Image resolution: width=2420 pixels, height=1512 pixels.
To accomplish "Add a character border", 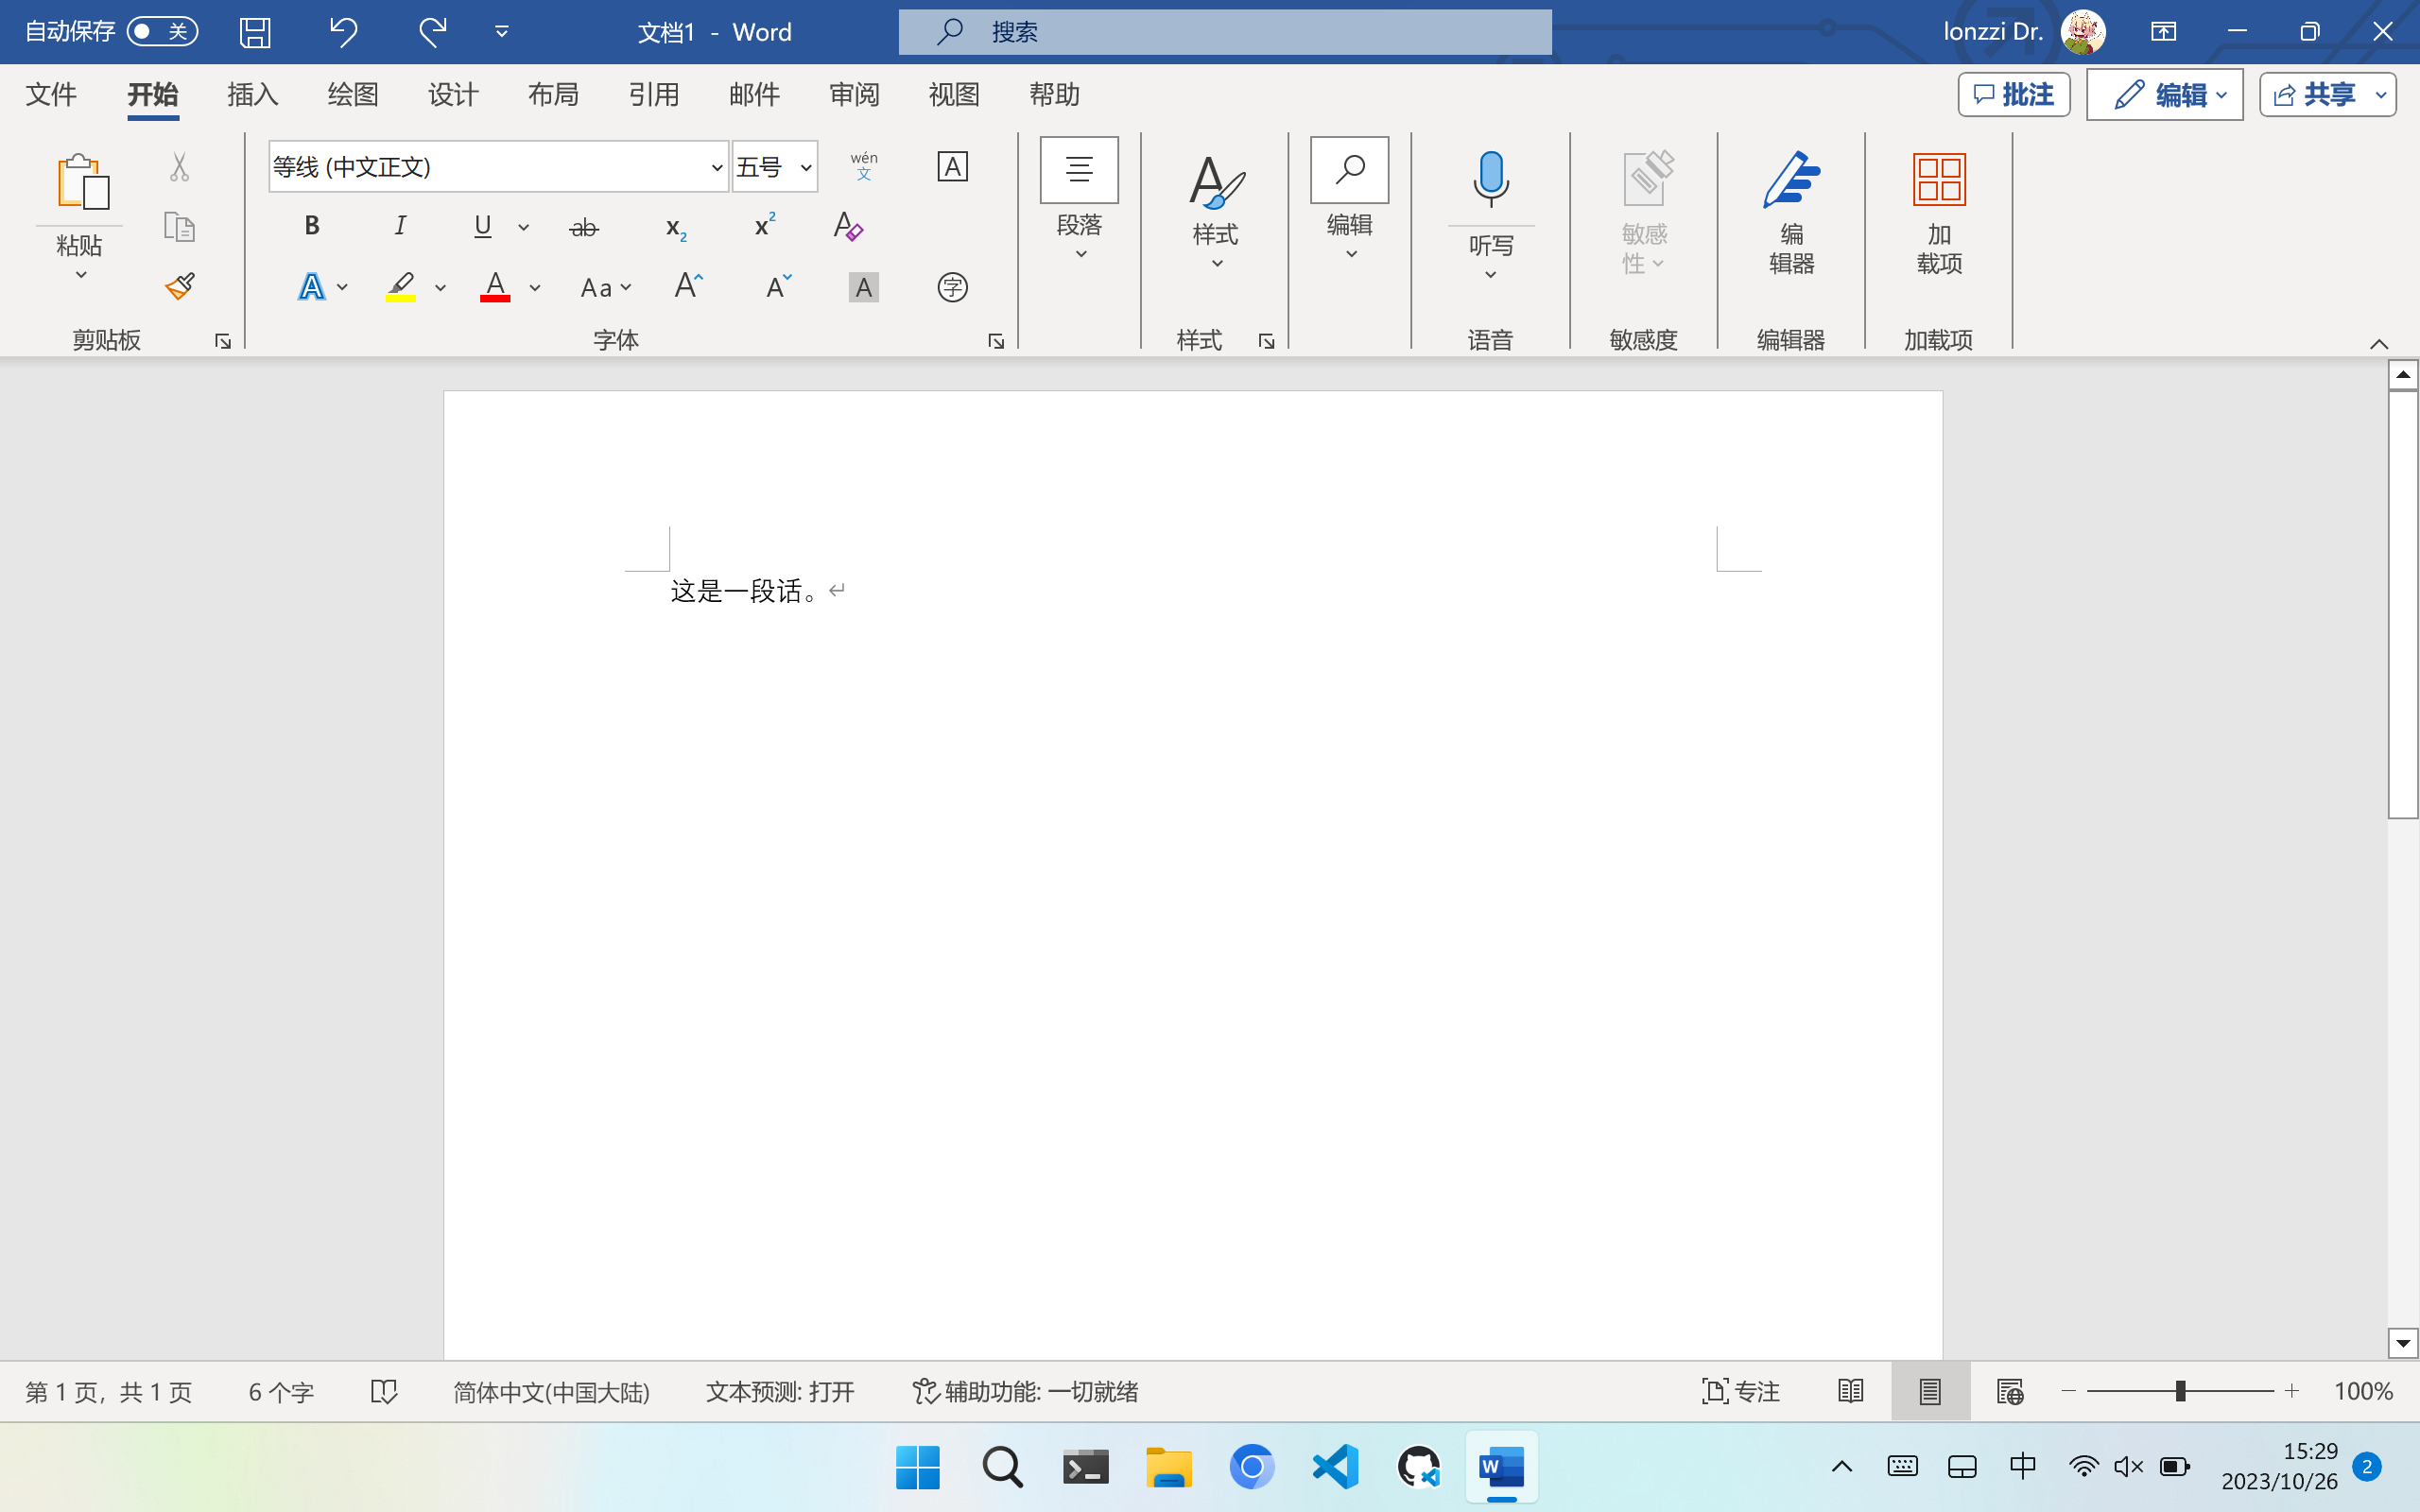I will 952,166.
